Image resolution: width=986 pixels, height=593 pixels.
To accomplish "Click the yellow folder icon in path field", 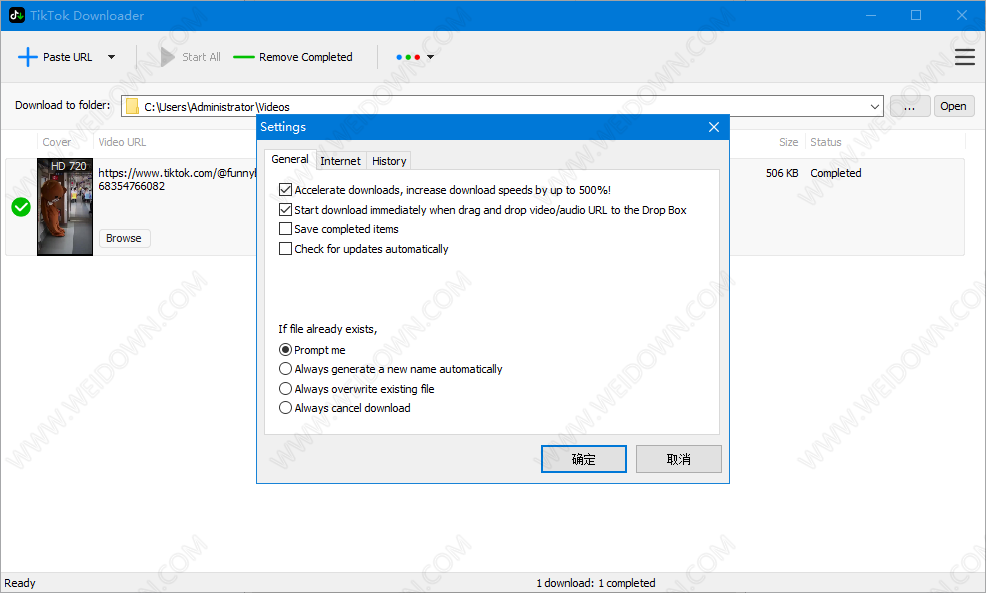I will (132, 106).
